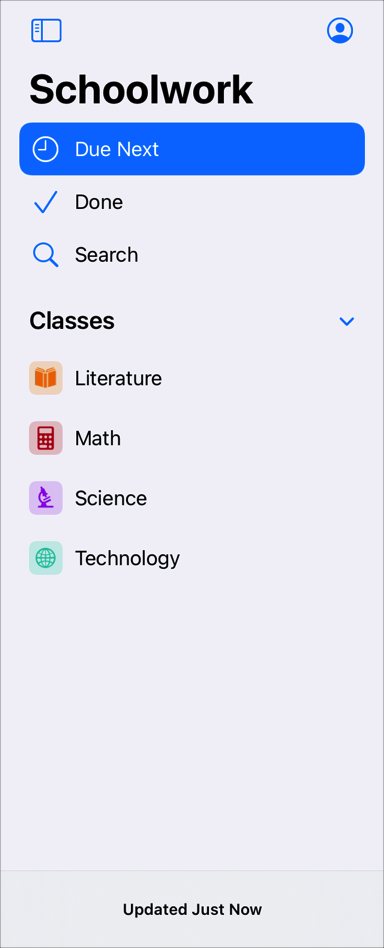Click the orange Literature book icon
Screen dimensions: 384x948
[46, 378]
